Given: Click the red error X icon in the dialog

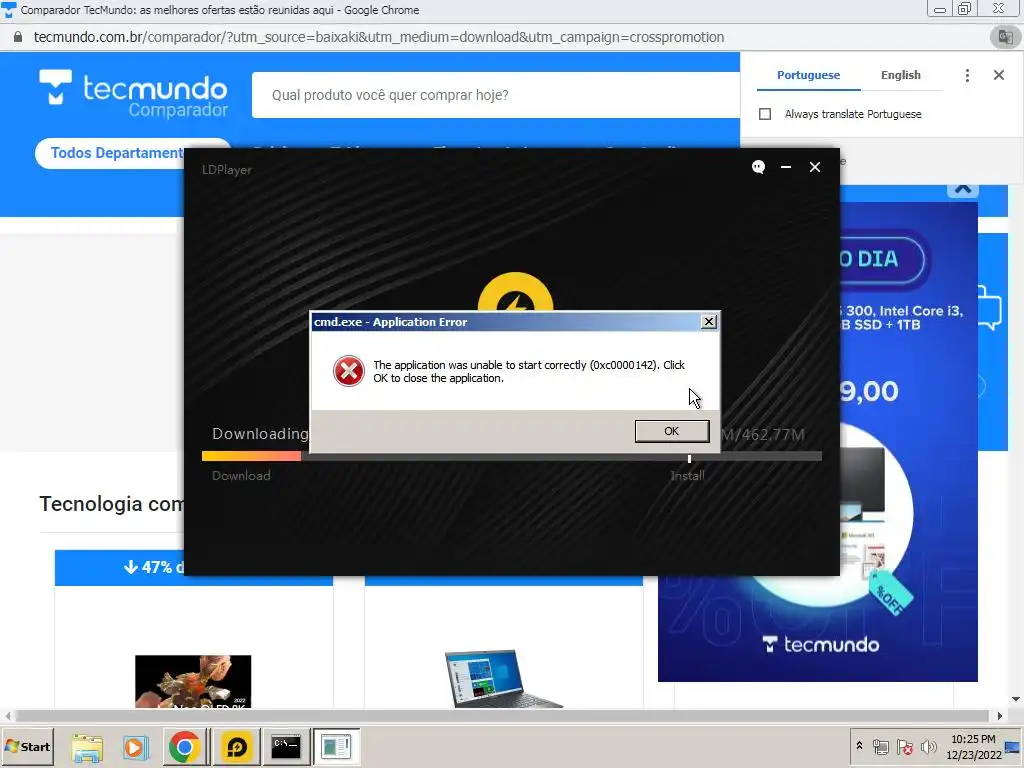Looking at the screenshot, I should point(349,371).
